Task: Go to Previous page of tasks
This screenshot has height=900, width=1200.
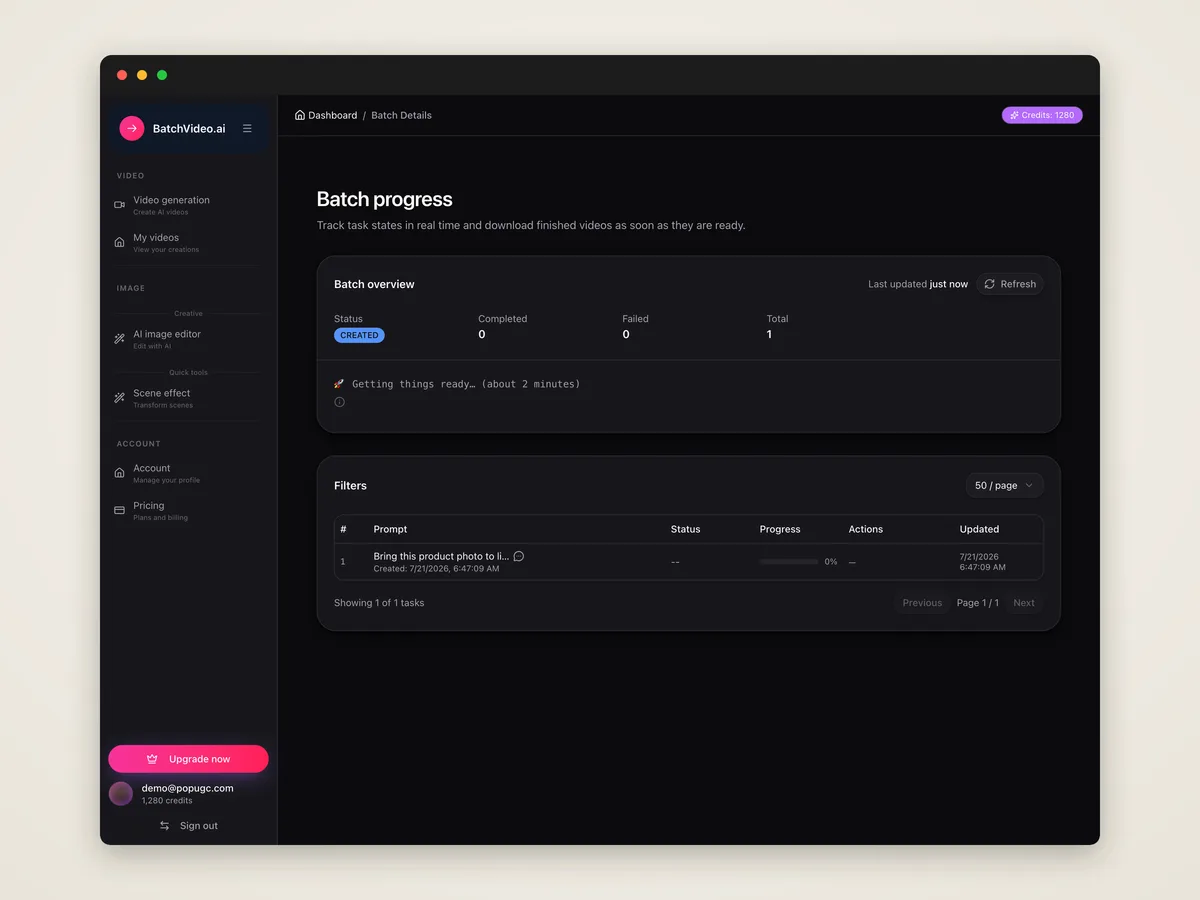Action: [922, 603]
